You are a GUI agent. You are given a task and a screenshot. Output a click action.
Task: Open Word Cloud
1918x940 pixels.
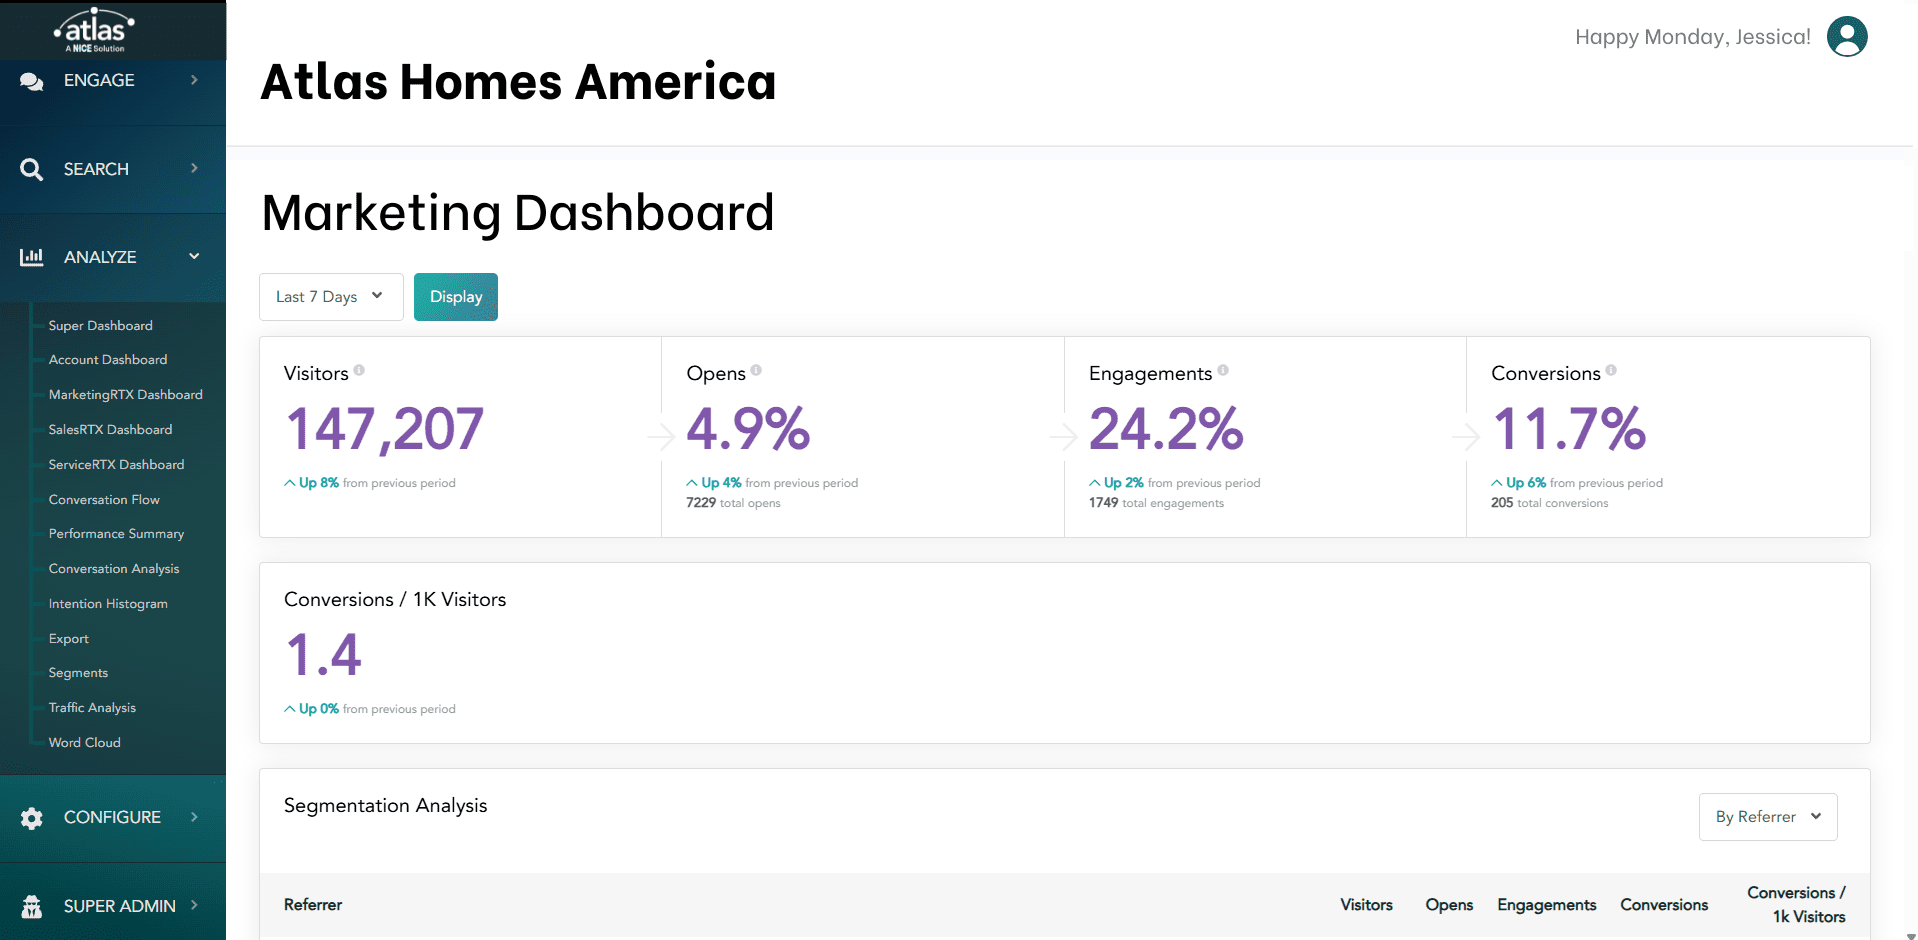tap(85, 743)
